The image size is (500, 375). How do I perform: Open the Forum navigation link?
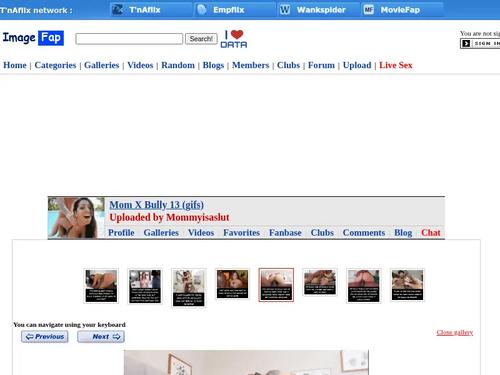coord(321,65)
